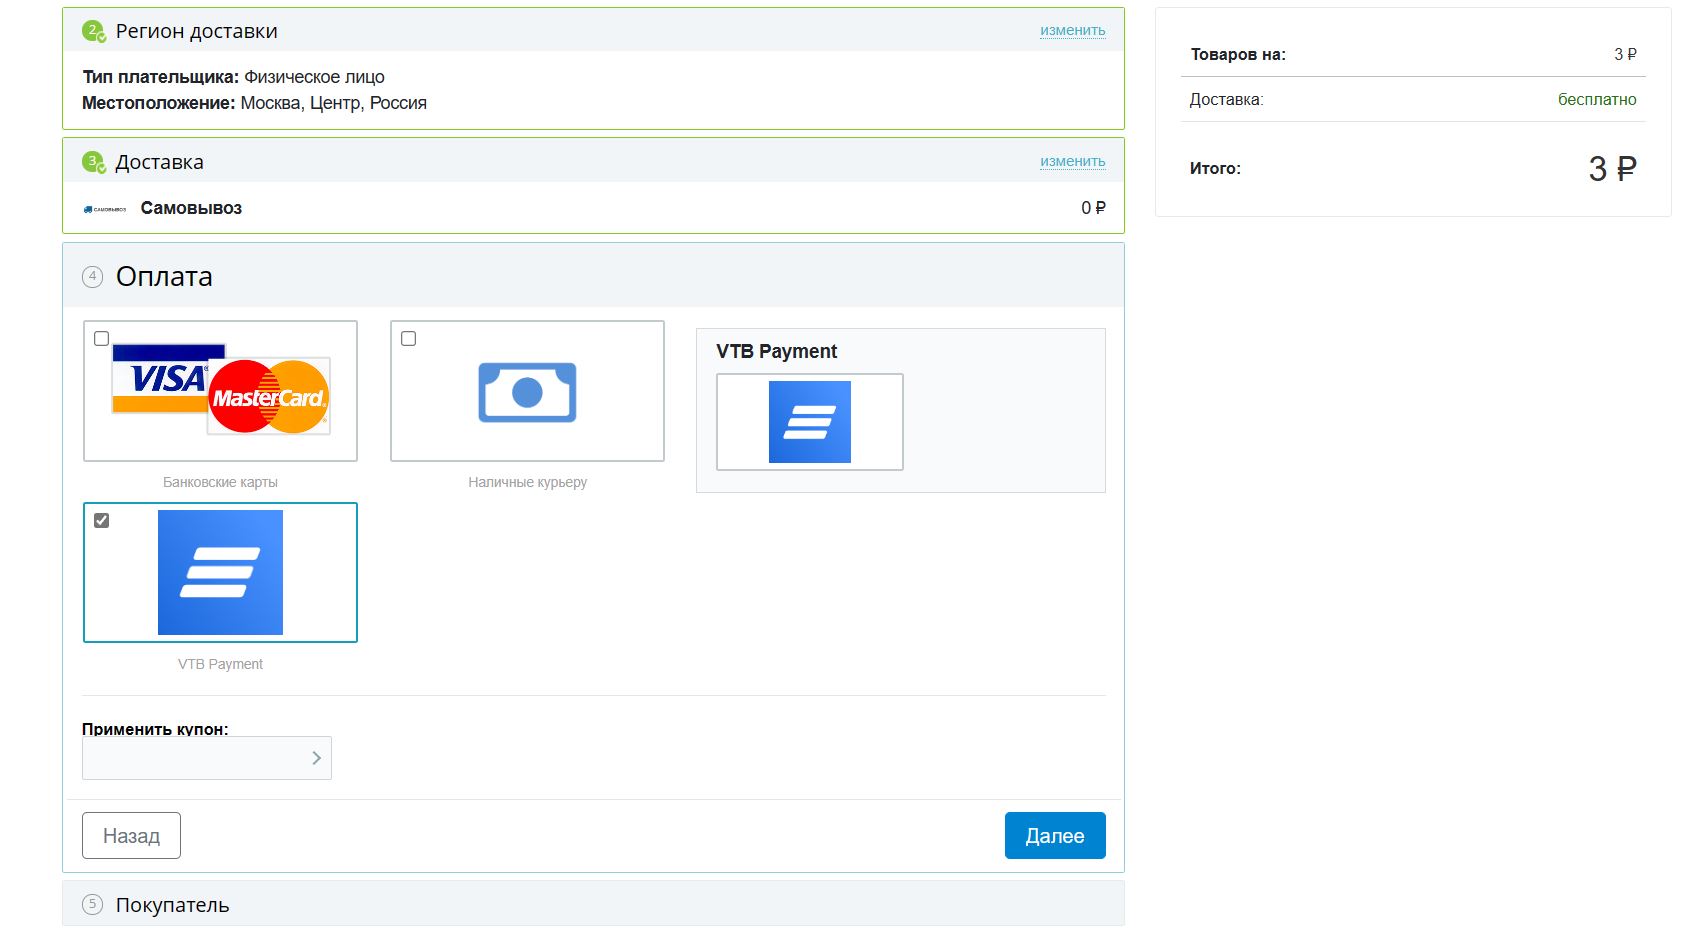This screenshot has height=941, width=1700.
Task: Click the Самовывоз delivery logo icon
Action: (104, 209)
